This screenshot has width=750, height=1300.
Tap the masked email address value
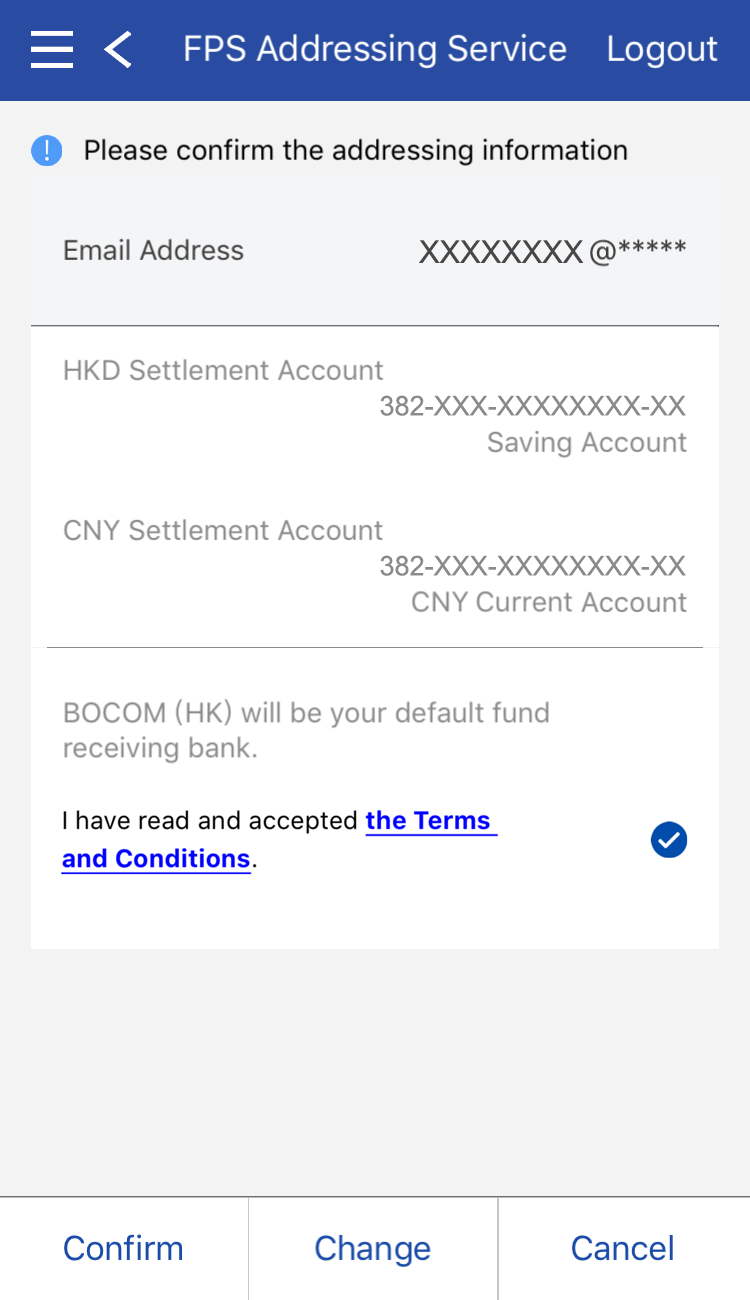point(552,251)
